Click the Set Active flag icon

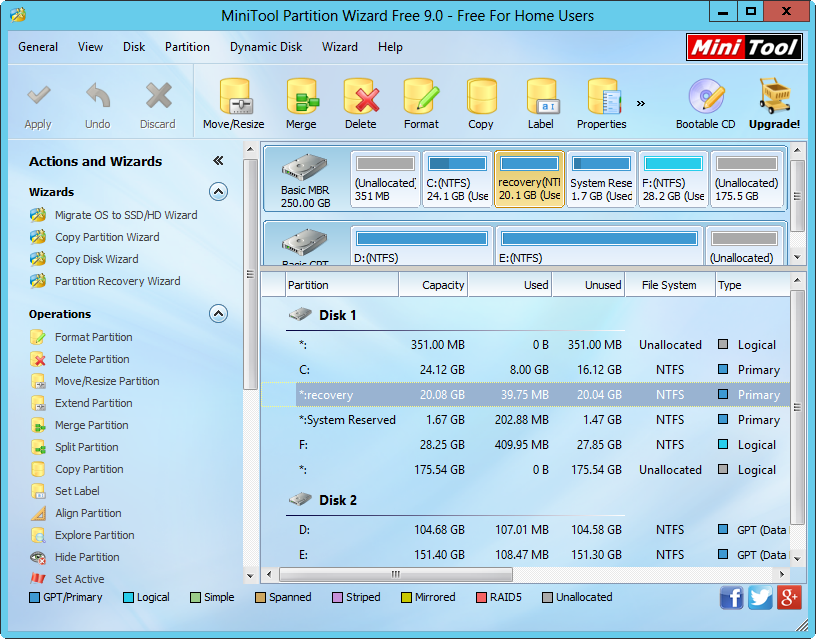click(38, 579)
